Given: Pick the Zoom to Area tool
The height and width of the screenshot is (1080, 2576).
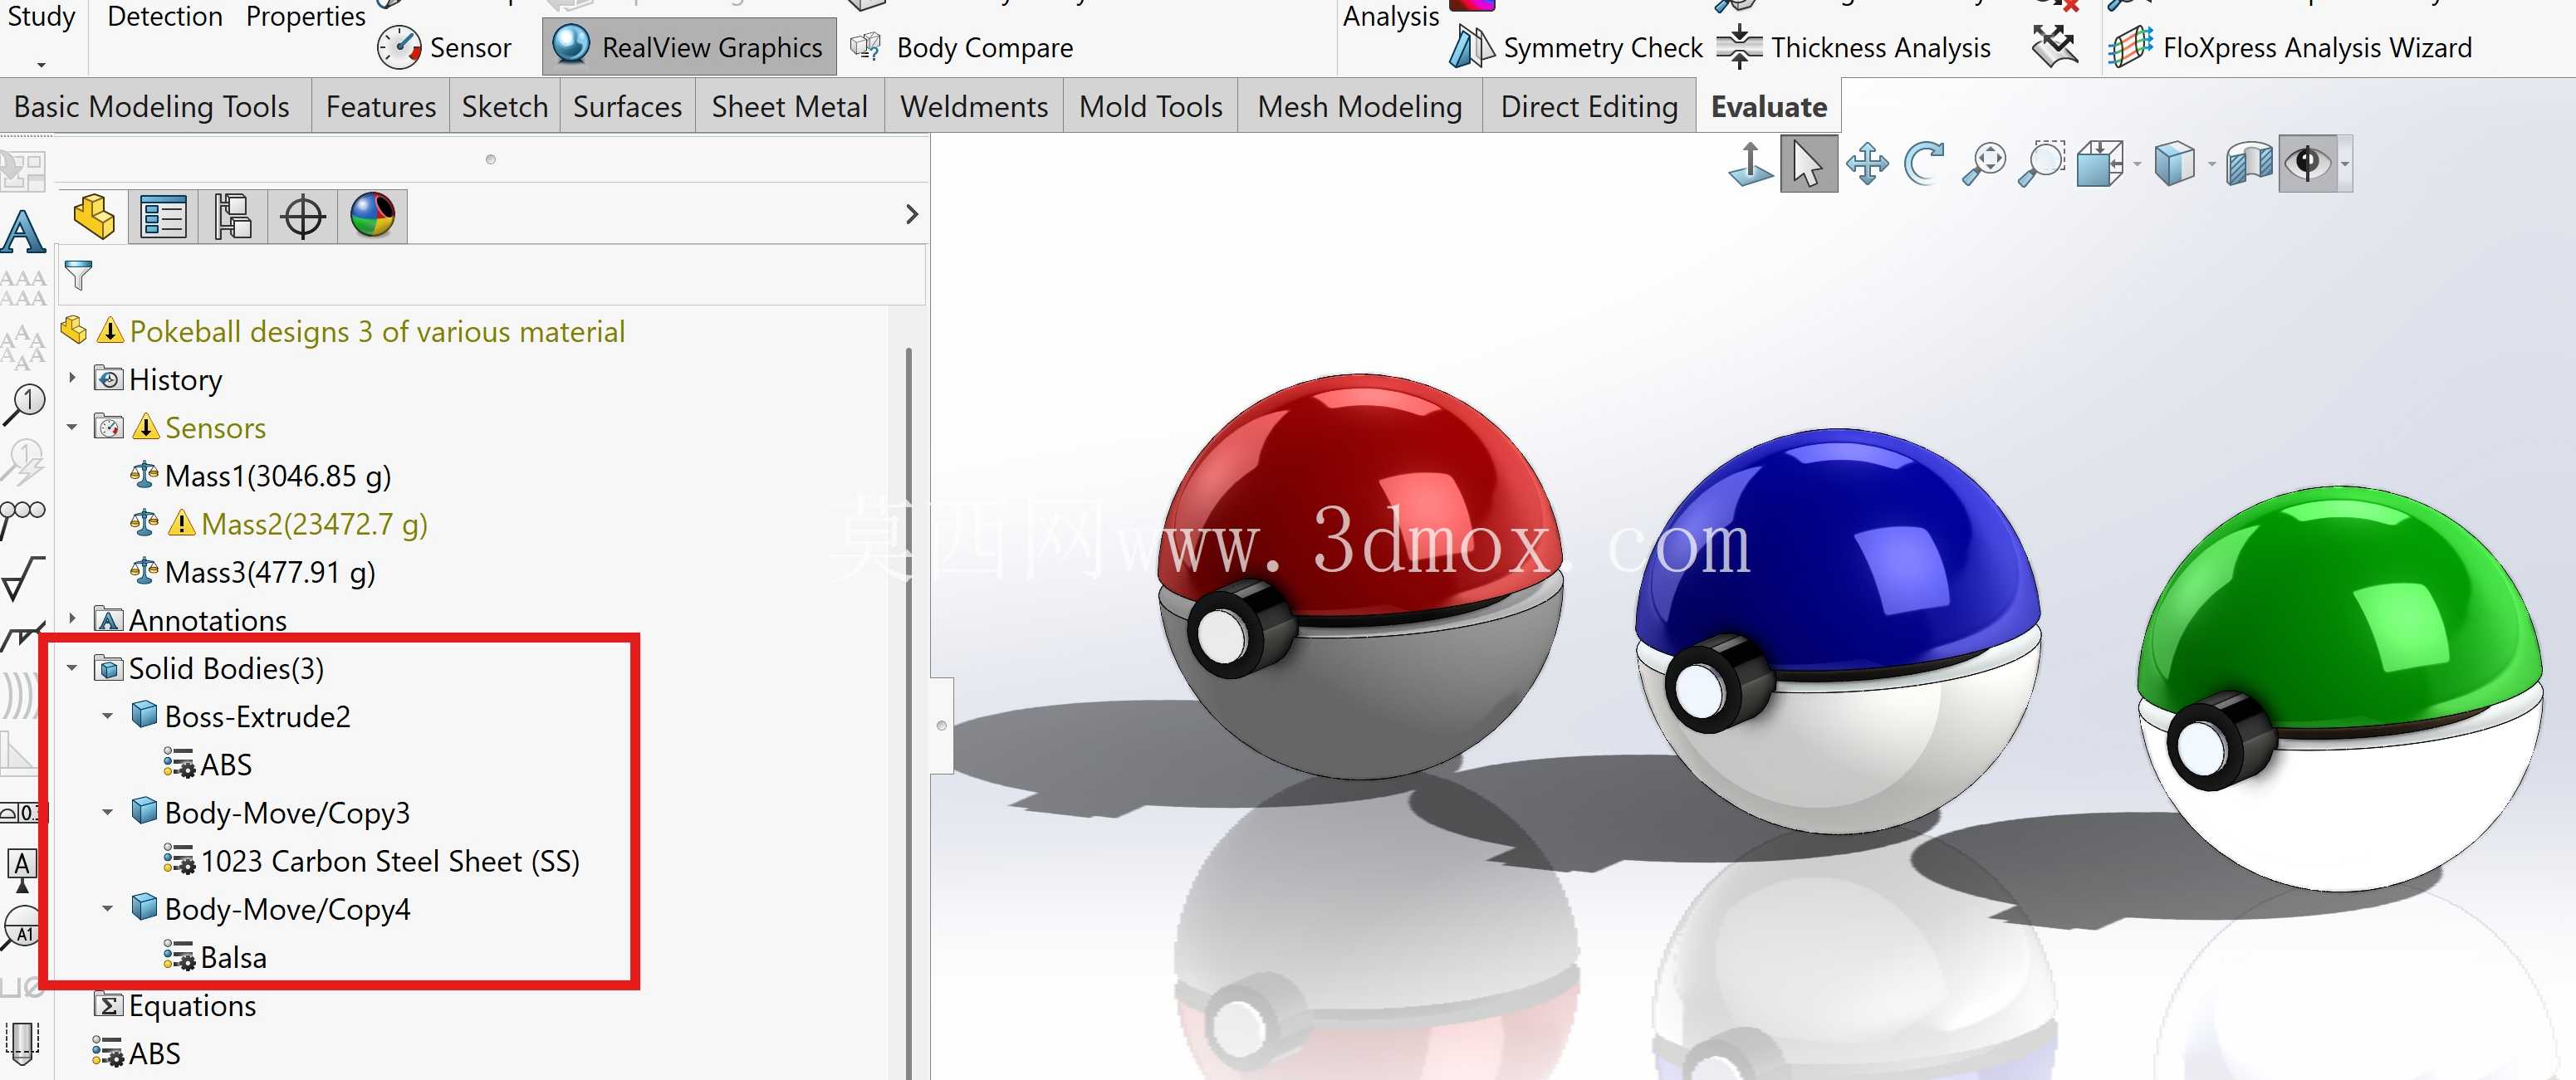Looking at the screenshot, I should (x=2043, y=163).
